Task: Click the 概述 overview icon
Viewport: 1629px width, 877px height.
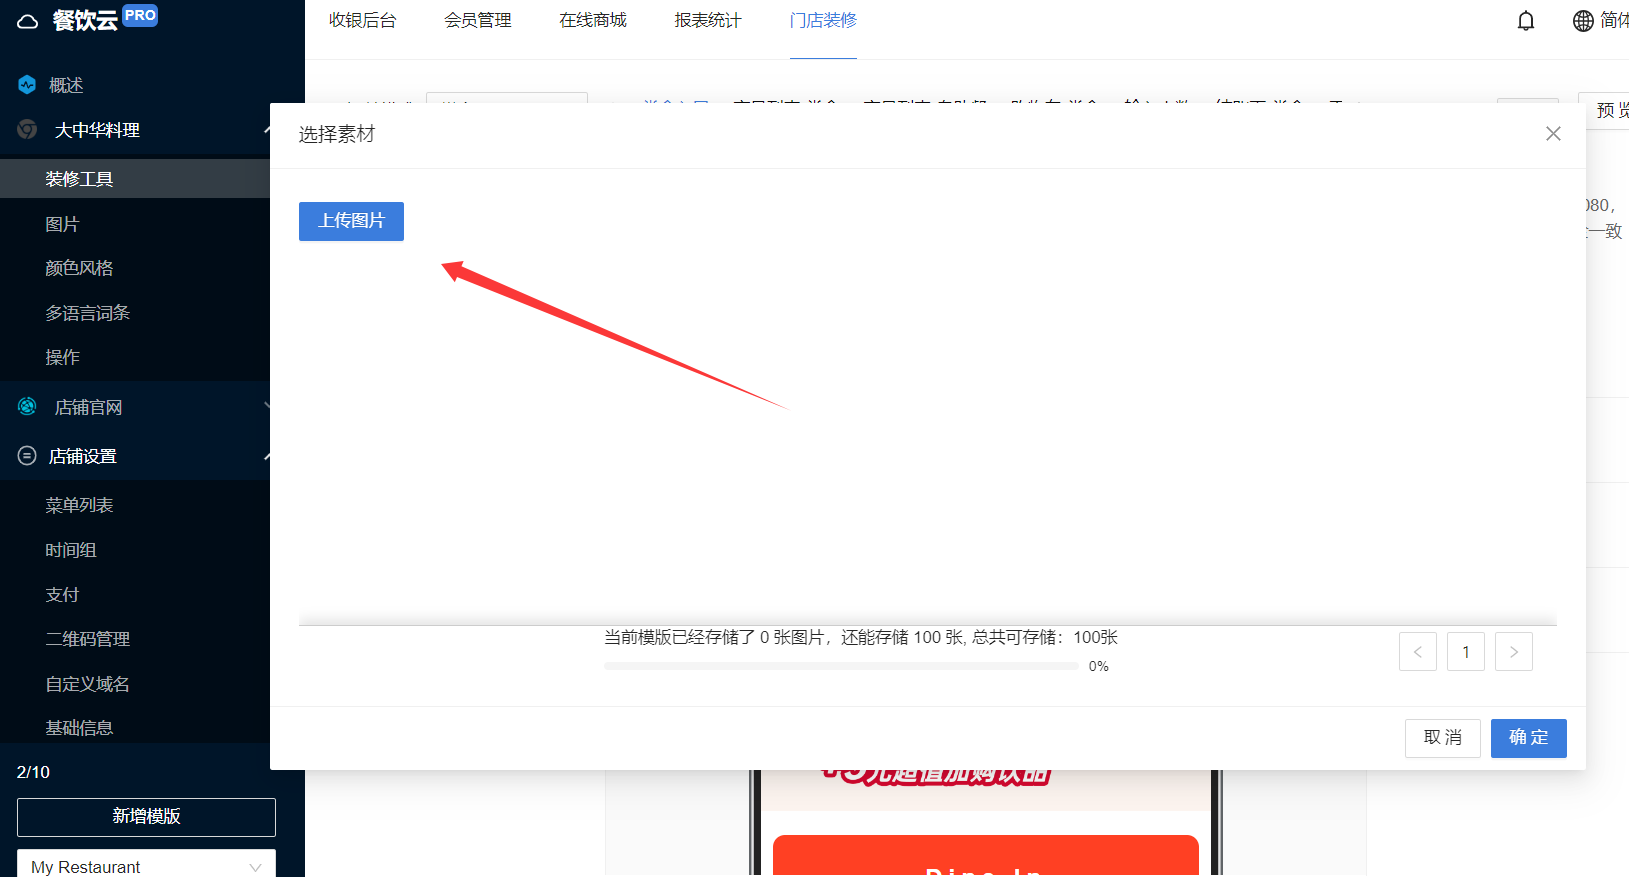Action: [27, 85]
